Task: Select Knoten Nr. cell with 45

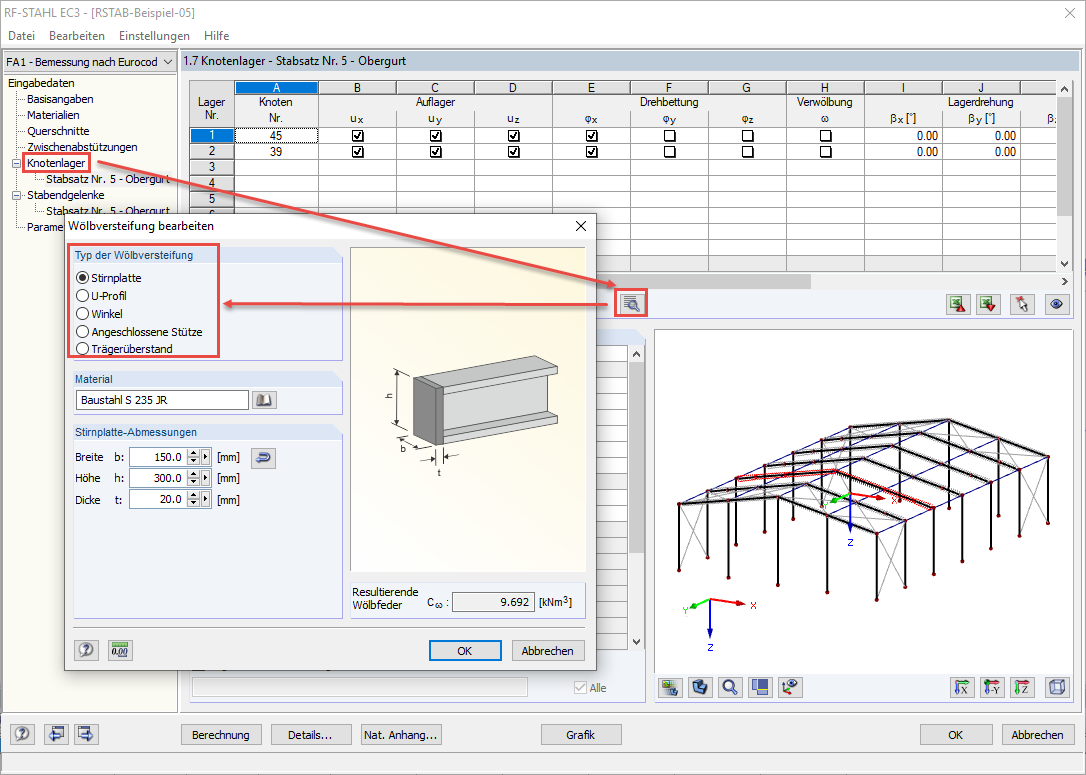Action: coord(276,136)
